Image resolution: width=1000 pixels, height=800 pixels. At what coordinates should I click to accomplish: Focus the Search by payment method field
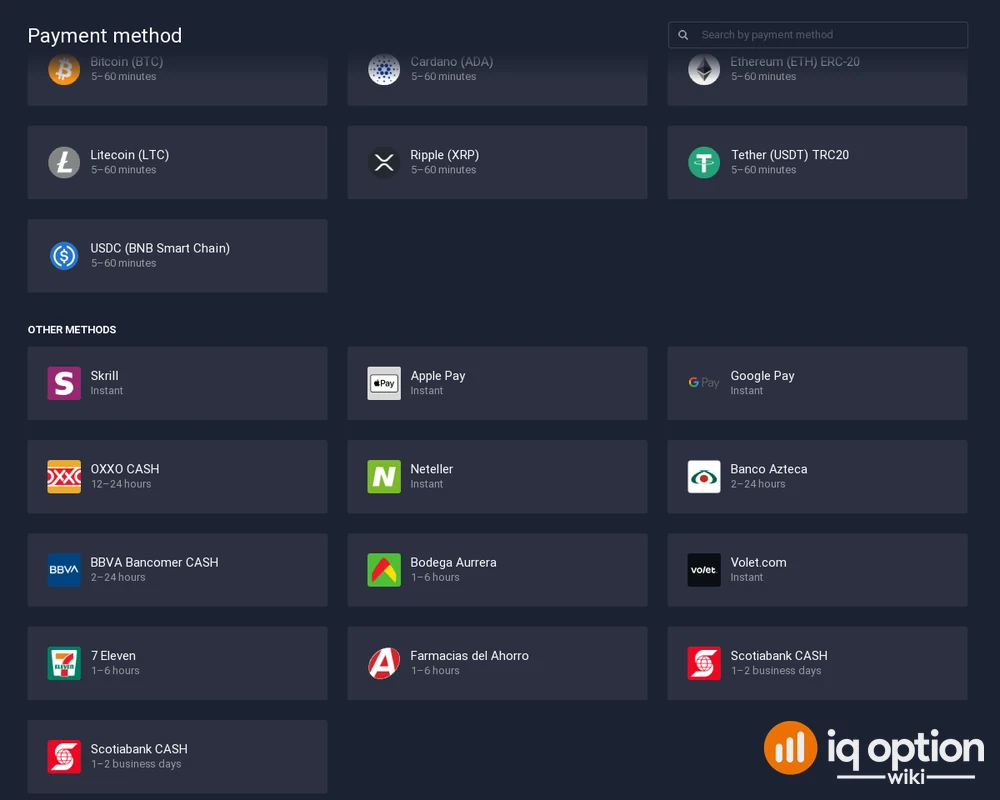pos(818,35)
